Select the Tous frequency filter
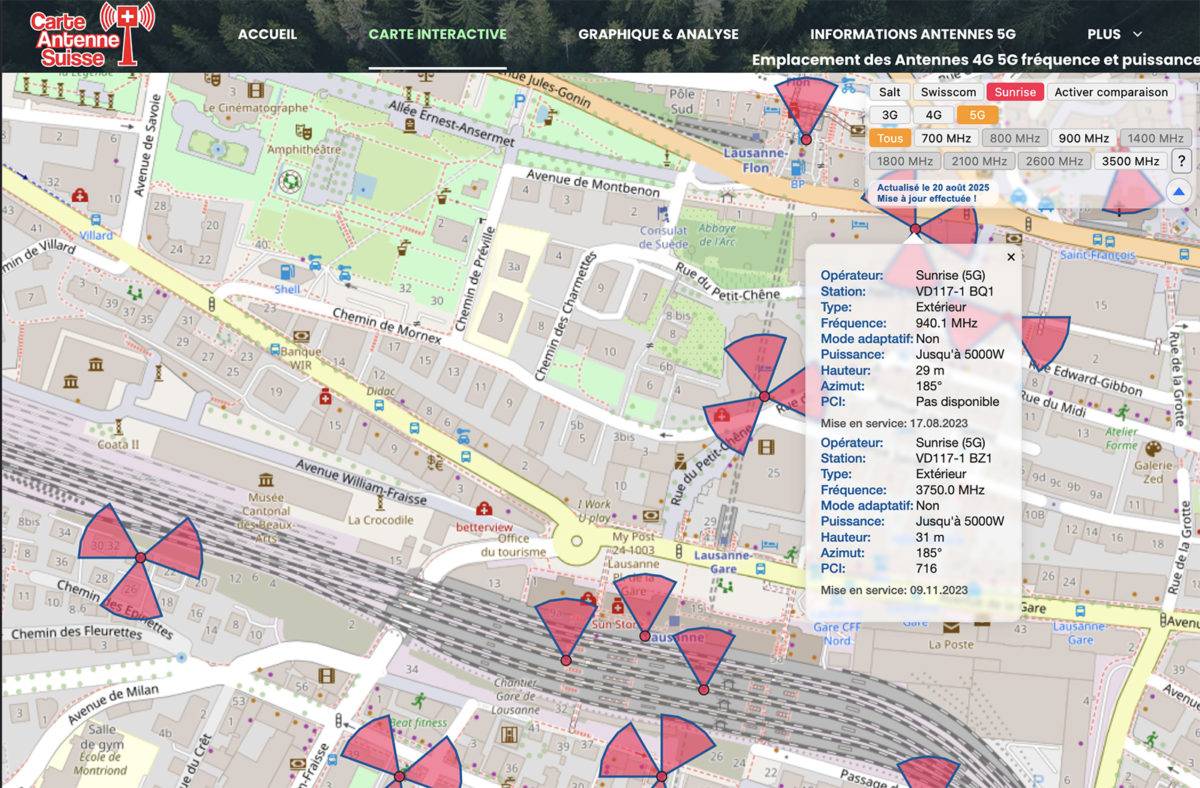The image size is (1200, 788). click(x=888, y=138)
